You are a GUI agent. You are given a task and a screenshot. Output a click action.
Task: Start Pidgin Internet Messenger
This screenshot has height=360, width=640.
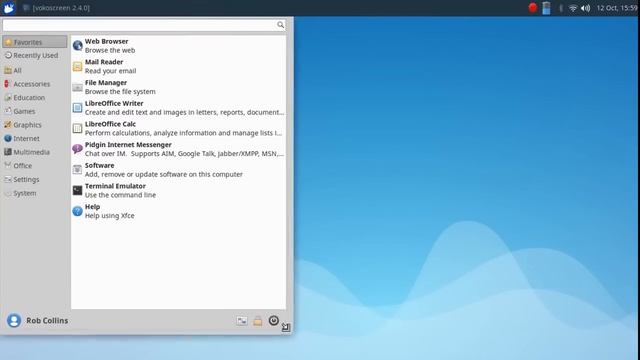coord(178,149)
